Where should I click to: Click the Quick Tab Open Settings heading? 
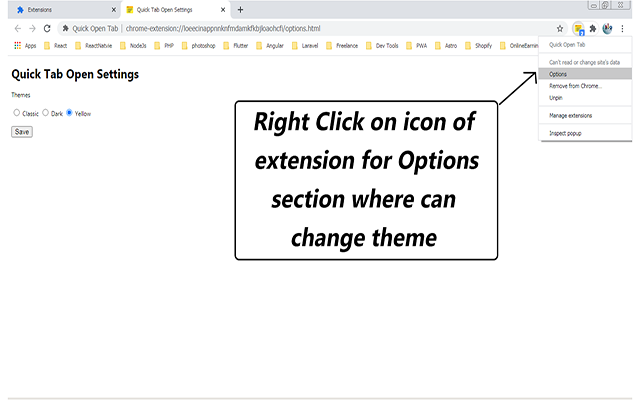coord(75,74)
